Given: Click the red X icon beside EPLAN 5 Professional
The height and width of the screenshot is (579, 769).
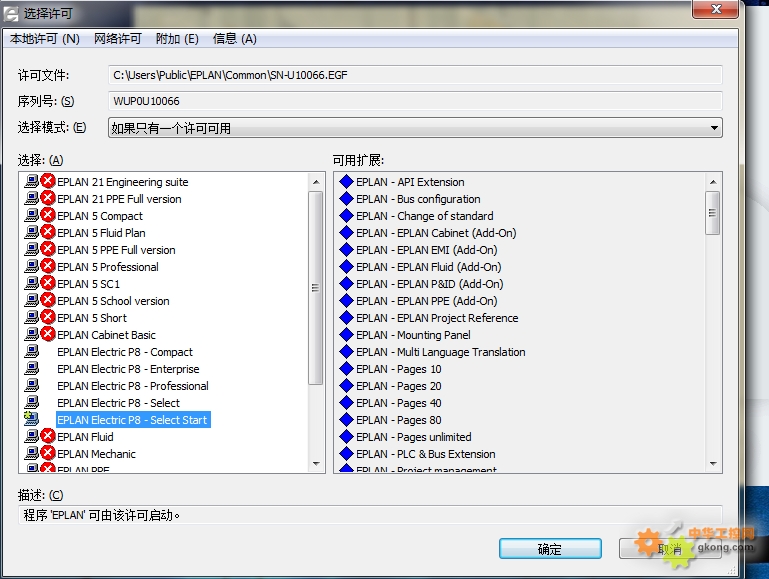Looking at the screenshot, I should tap(48, 266).
